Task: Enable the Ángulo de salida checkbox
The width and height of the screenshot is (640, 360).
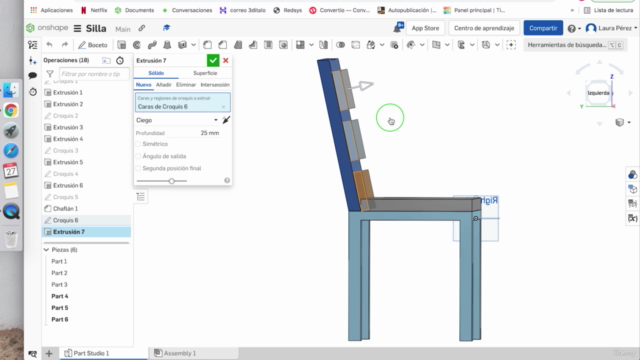Action: click(138, 156)
